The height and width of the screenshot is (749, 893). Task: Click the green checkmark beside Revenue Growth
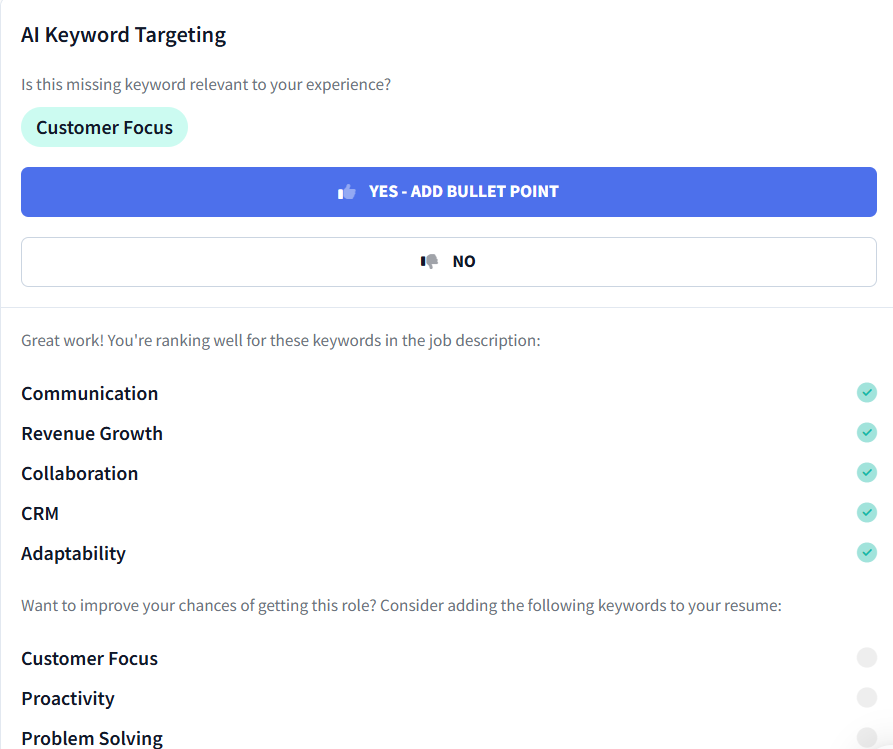866,433
